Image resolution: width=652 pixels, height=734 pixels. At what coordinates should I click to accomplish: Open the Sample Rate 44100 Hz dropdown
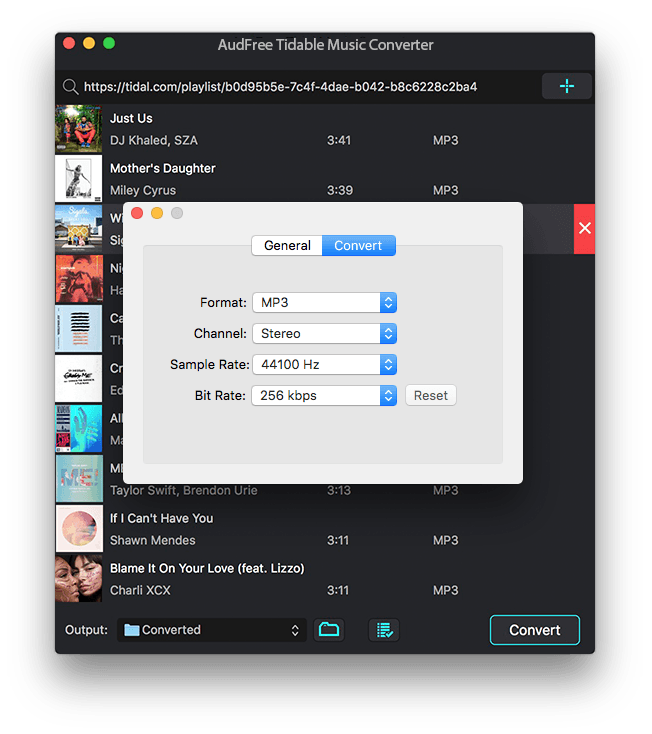pos(324,364)
